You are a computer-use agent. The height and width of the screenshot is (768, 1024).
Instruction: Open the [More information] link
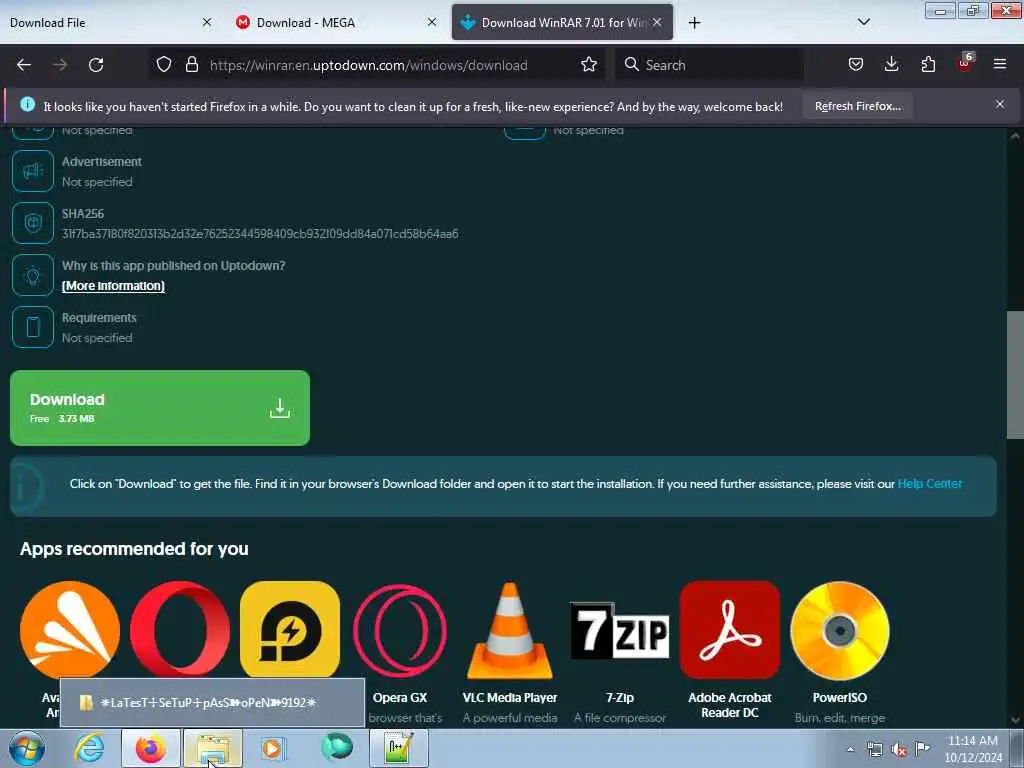click(x=113, y=286)
